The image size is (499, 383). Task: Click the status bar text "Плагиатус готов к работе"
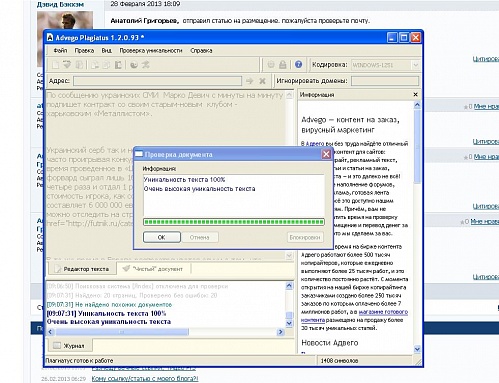tap(79, 360)
